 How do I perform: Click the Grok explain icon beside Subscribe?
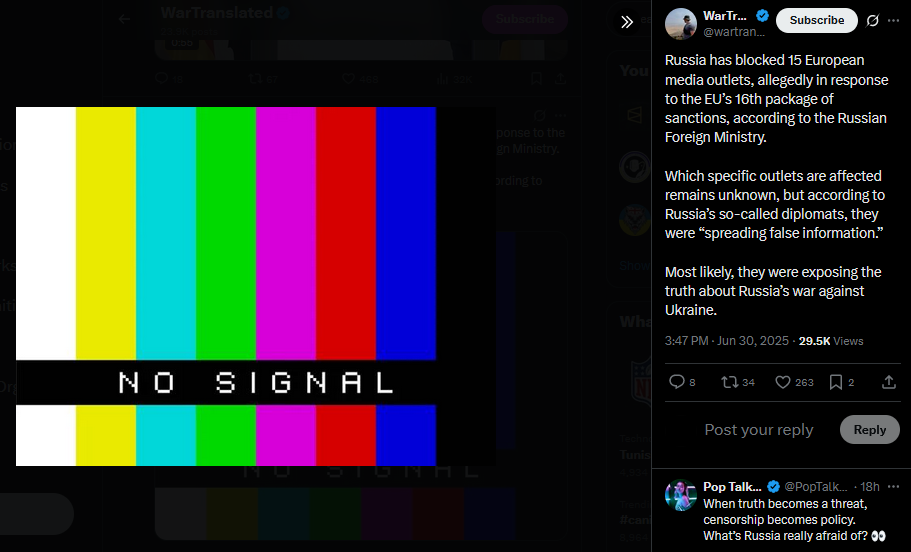pos(872,21)
